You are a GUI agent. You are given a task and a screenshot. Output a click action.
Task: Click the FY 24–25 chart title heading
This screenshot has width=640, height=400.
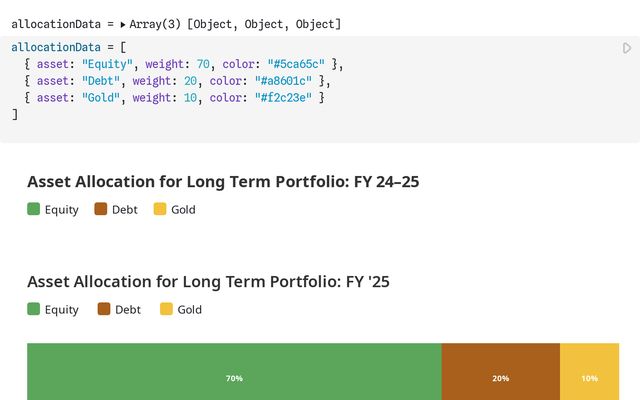(x=223, y=182)
